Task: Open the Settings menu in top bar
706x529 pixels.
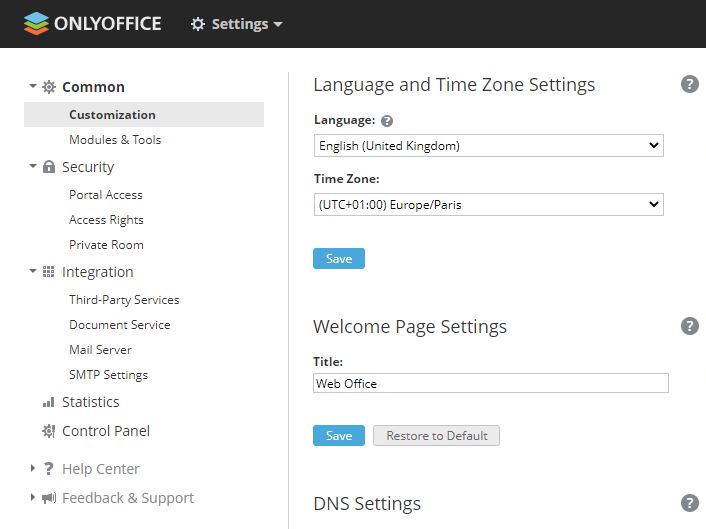Action: 237,24
